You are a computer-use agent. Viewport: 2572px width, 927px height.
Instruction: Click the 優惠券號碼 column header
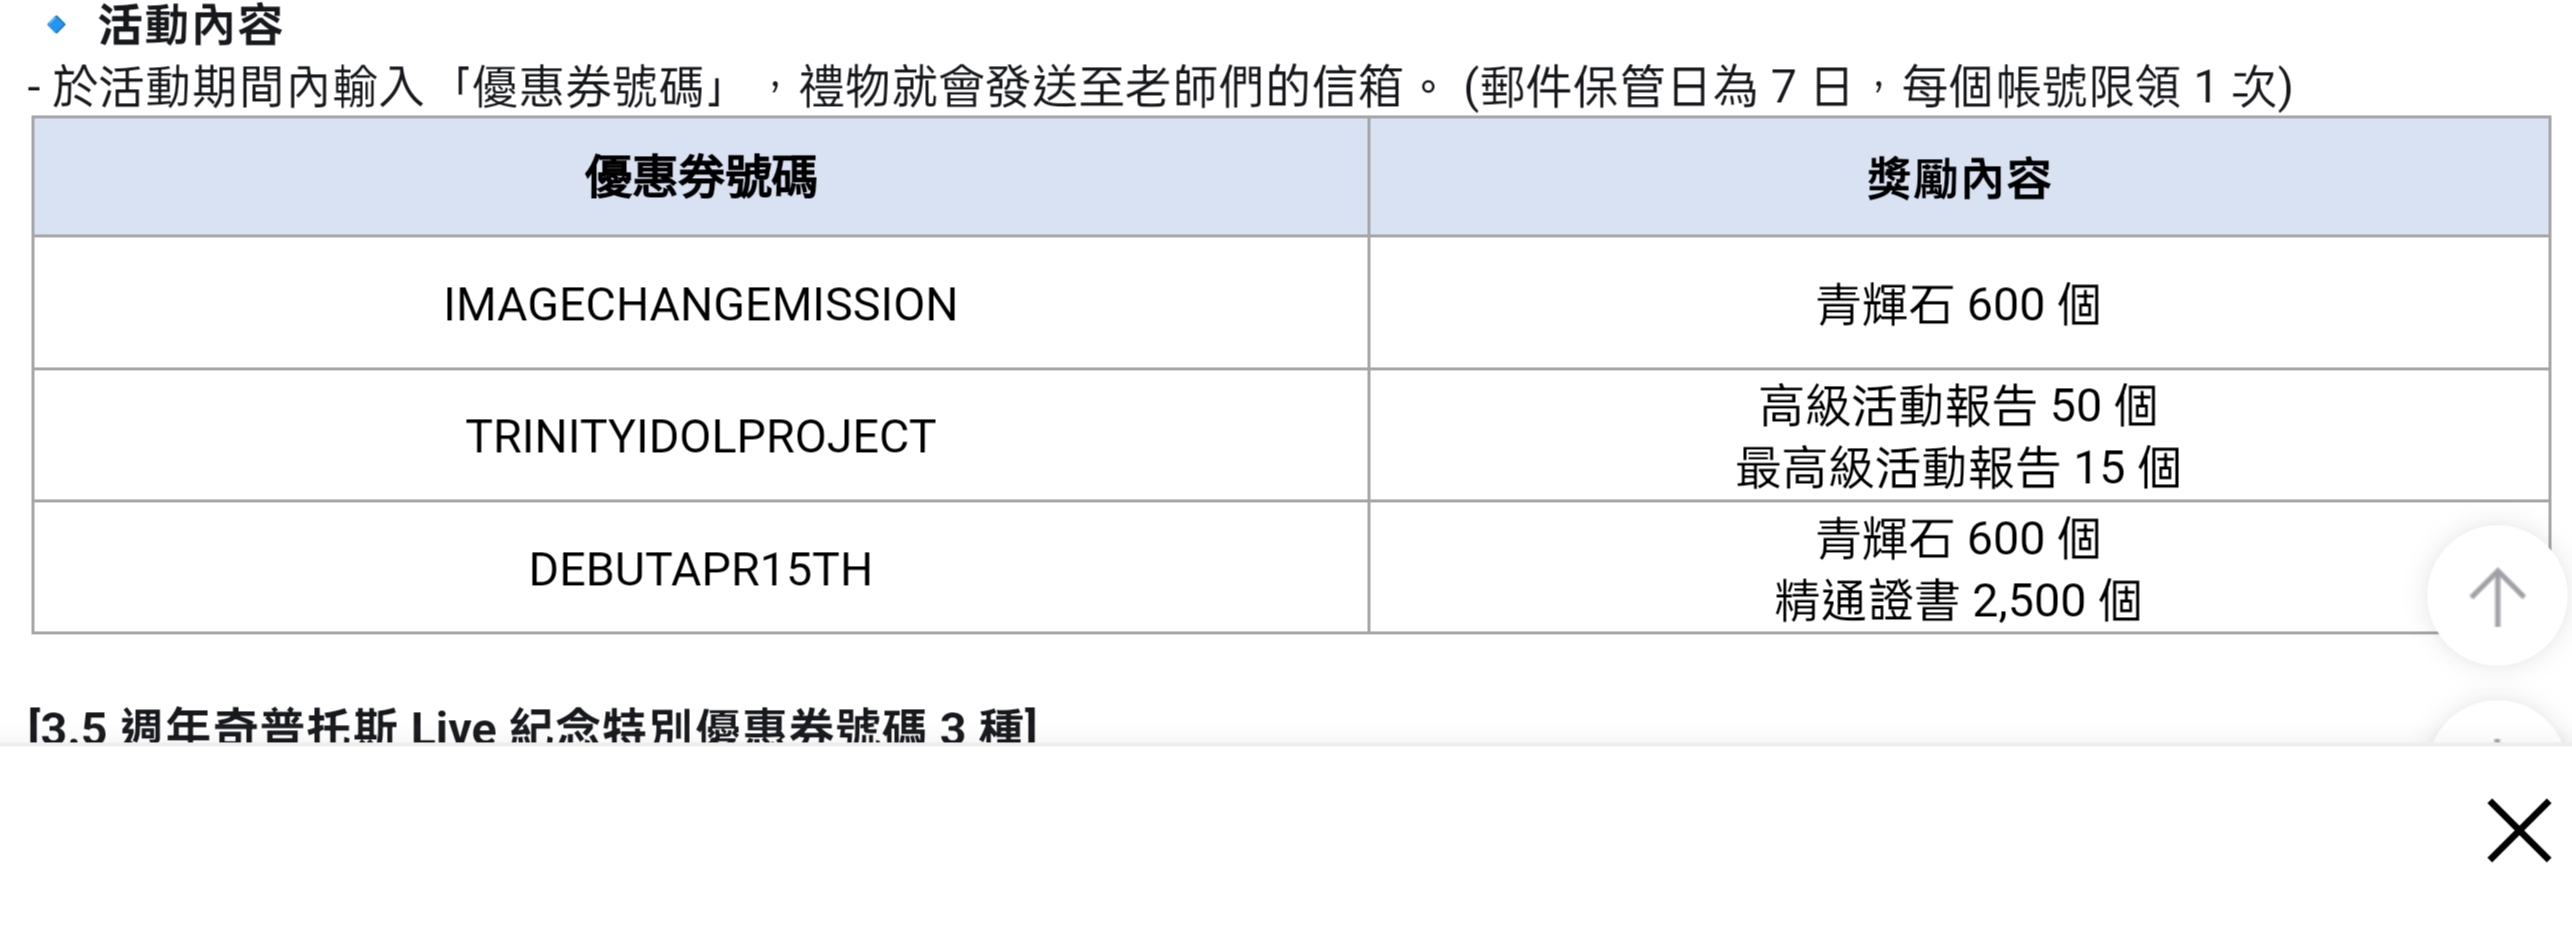[700, 178]
